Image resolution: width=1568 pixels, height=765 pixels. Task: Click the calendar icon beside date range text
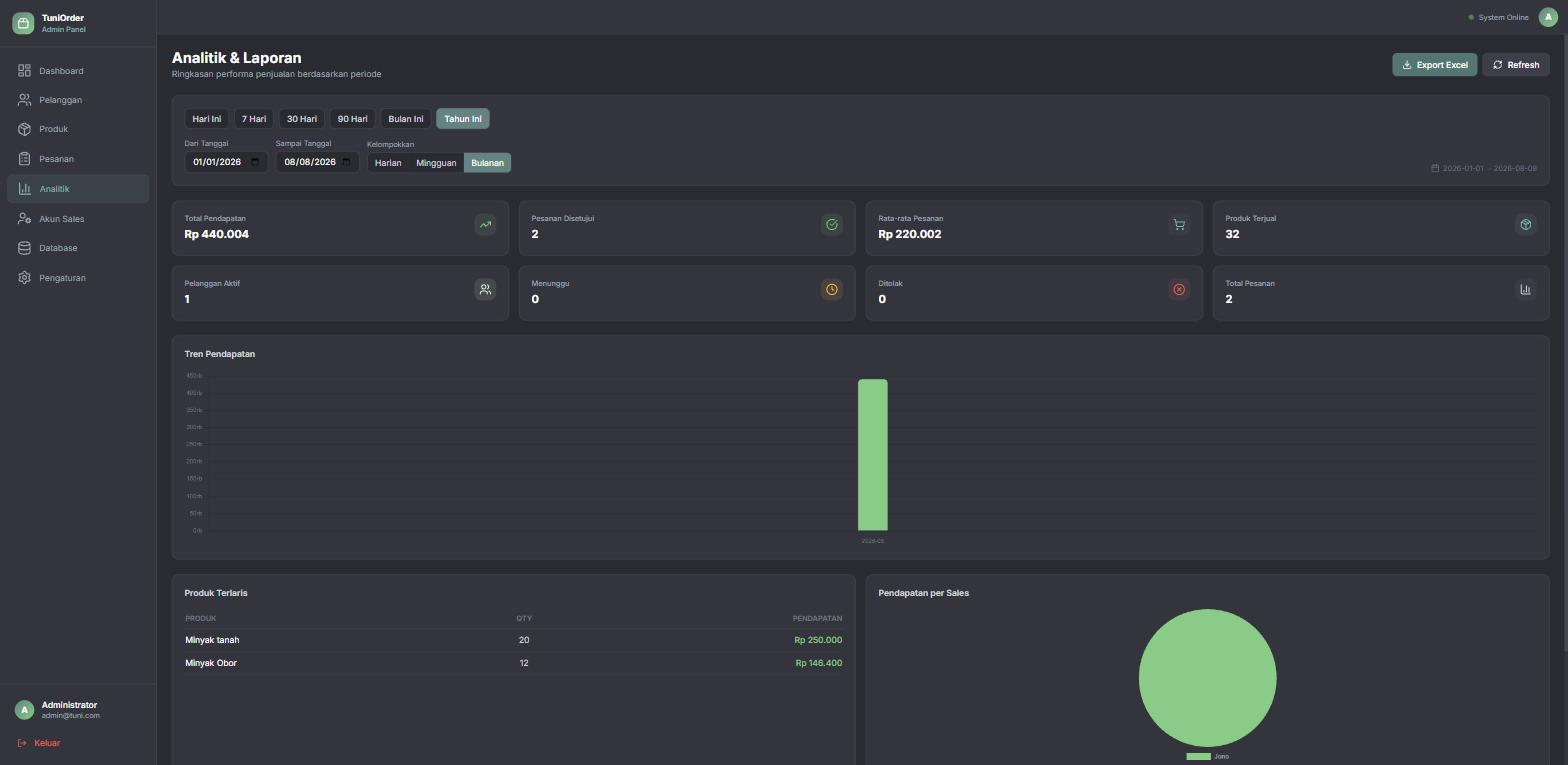[x=1435, y=168]
